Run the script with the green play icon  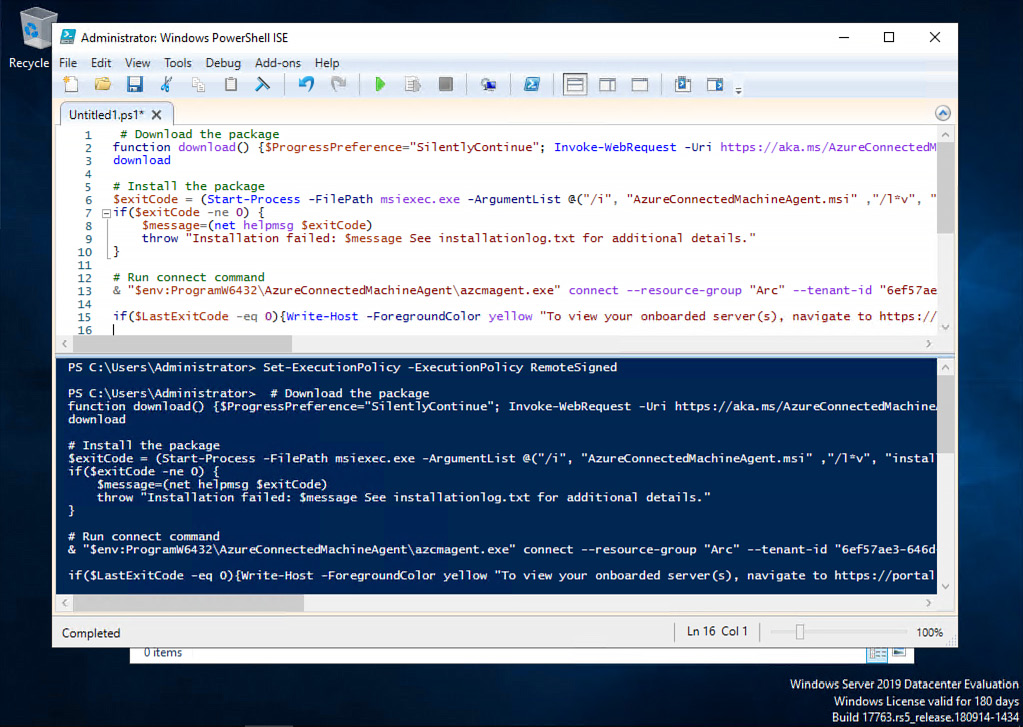[x=380, y=85]
